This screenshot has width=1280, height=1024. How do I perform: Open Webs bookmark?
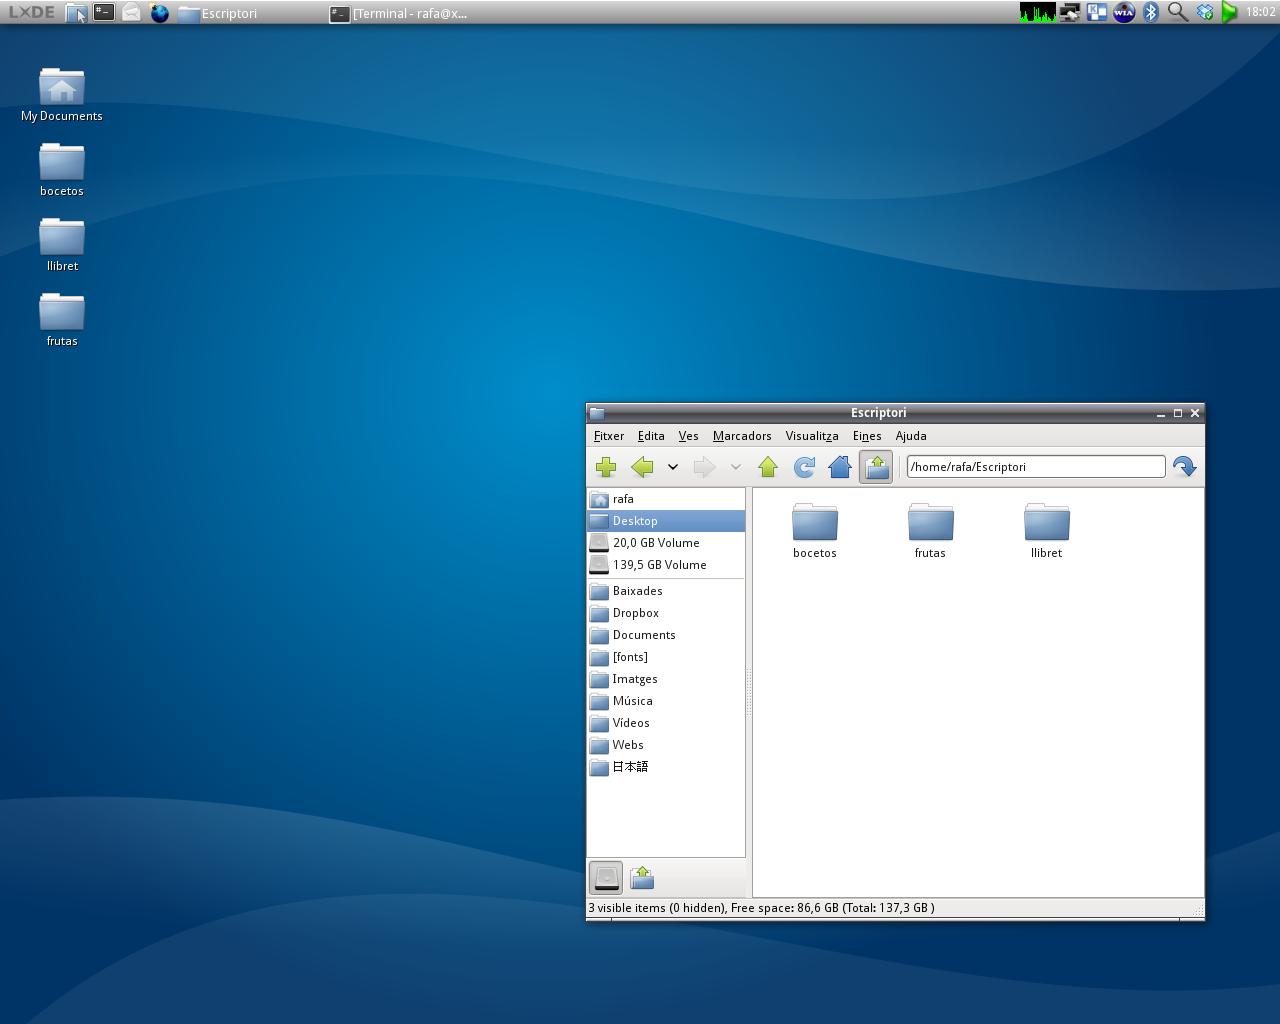tap(666, 745)
